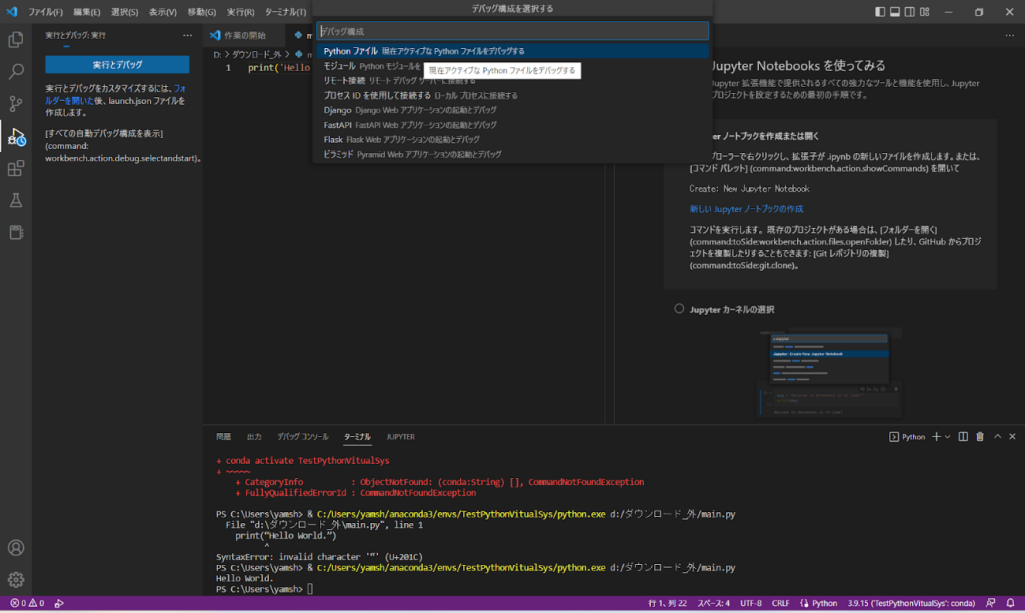Open the Extensions view icon
This screenshot has width=1025, height=613.
point(16,169)
